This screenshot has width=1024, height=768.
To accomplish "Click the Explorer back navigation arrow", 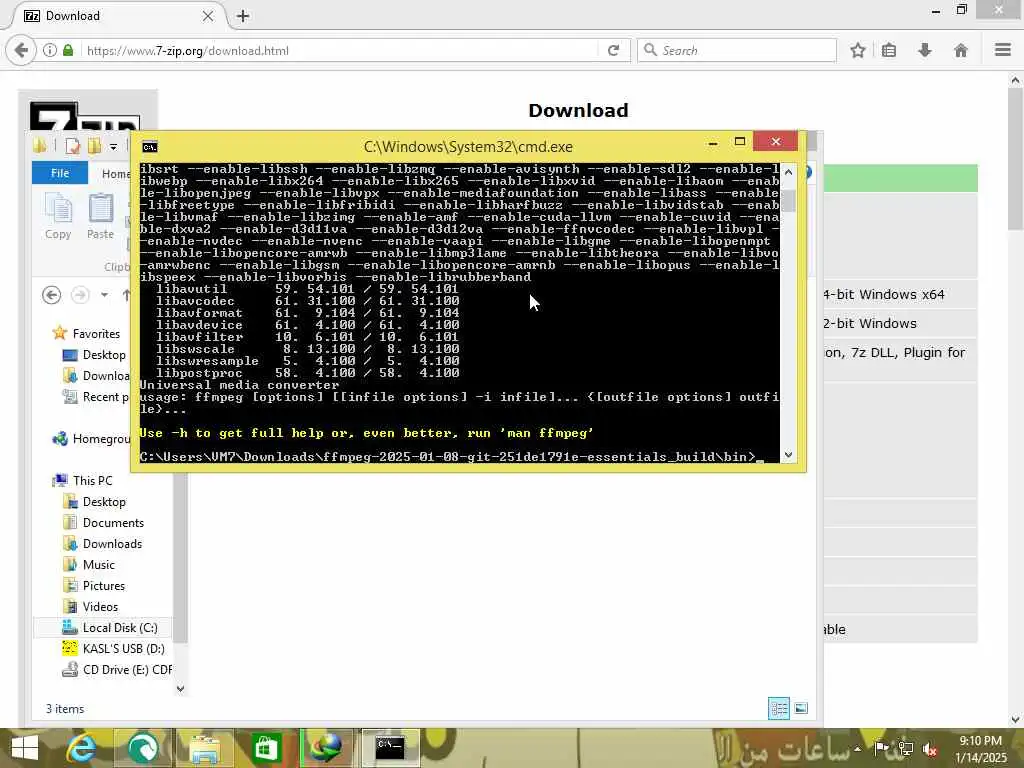I will point(52,295).
